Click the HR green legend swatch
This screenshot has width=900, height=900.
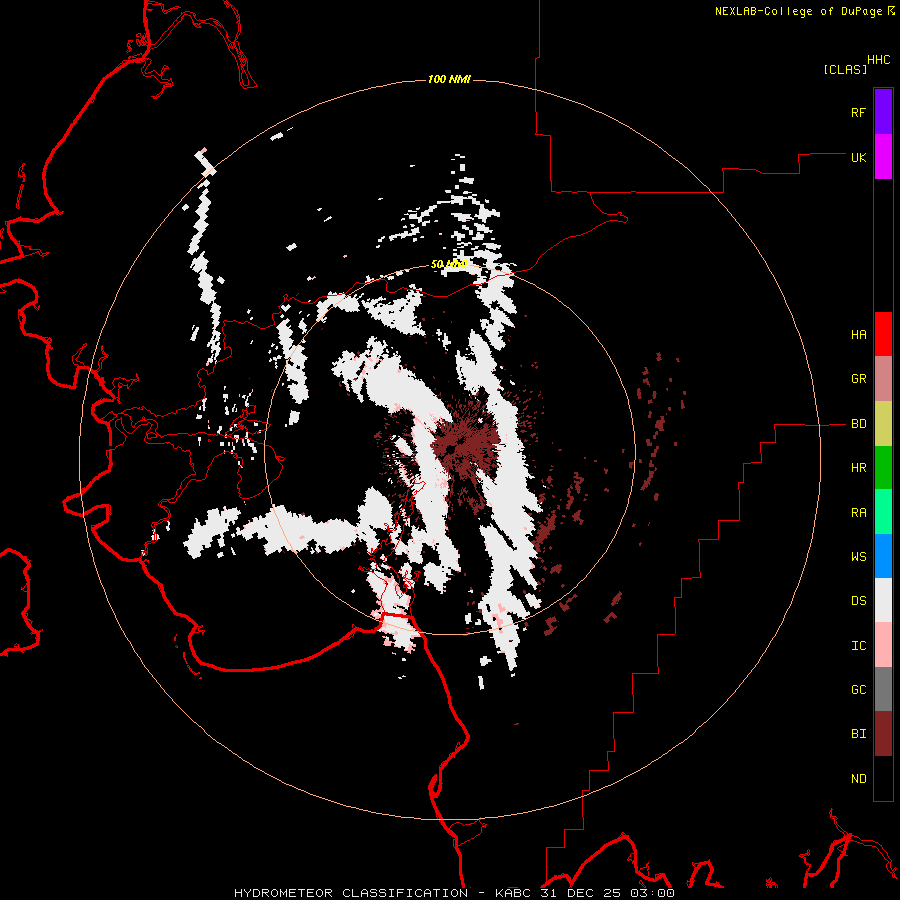pyautogui.click(x=883, y=468)
